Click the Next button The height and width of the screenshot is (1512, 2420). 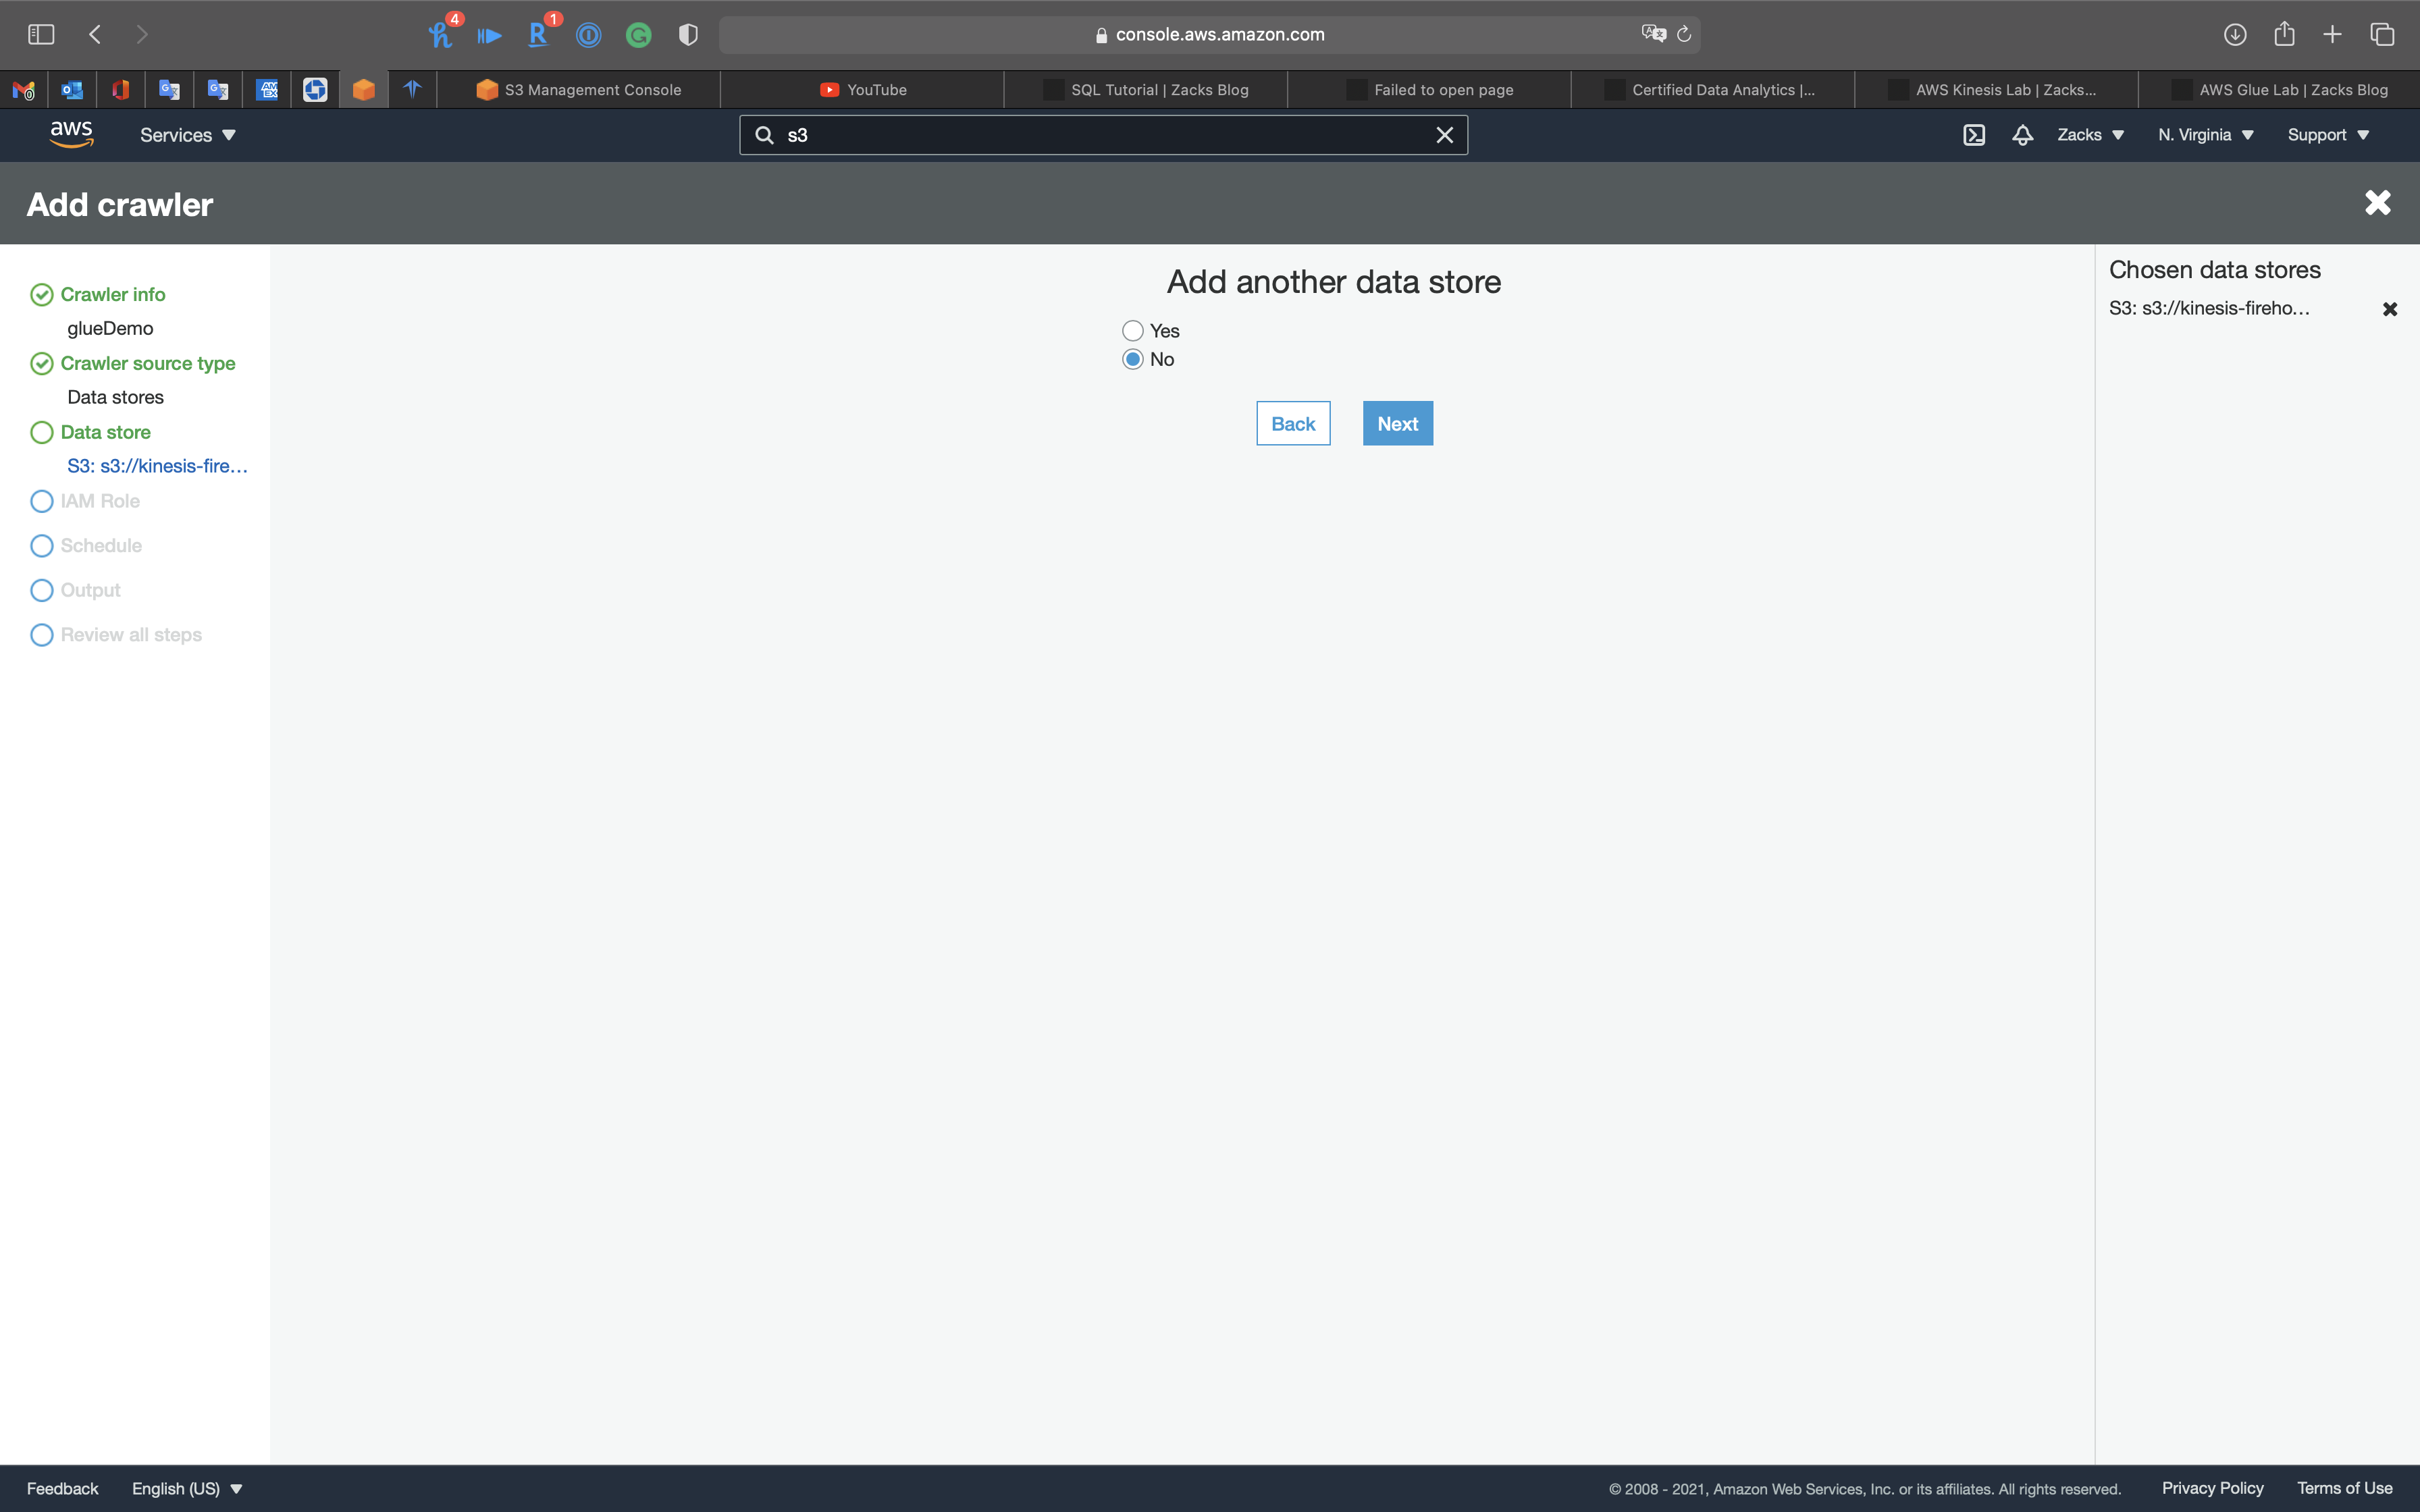1397,423
